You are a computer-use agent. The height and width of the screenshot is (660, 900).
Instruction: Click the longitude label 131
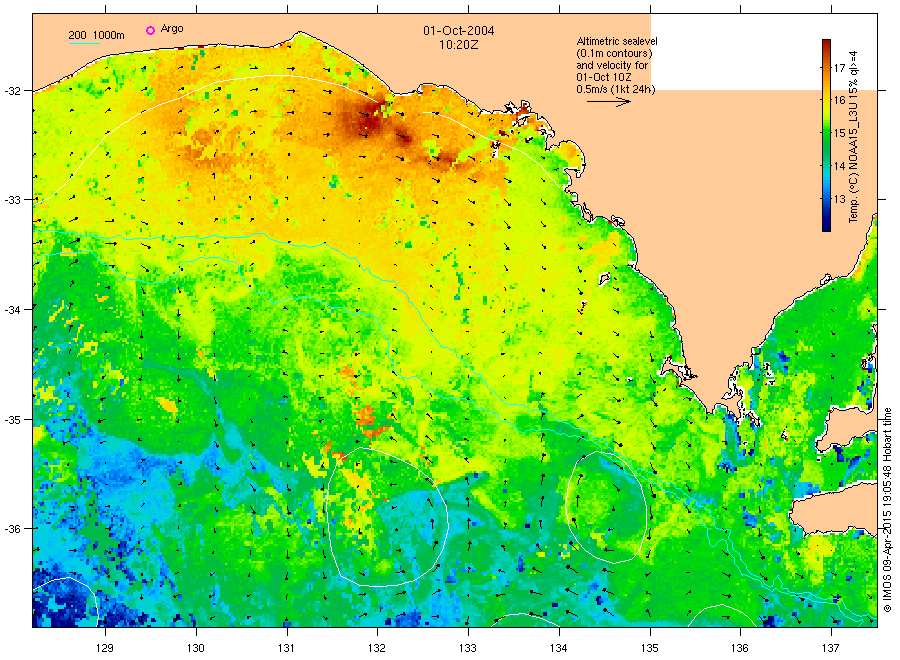[x=286, y=648]
